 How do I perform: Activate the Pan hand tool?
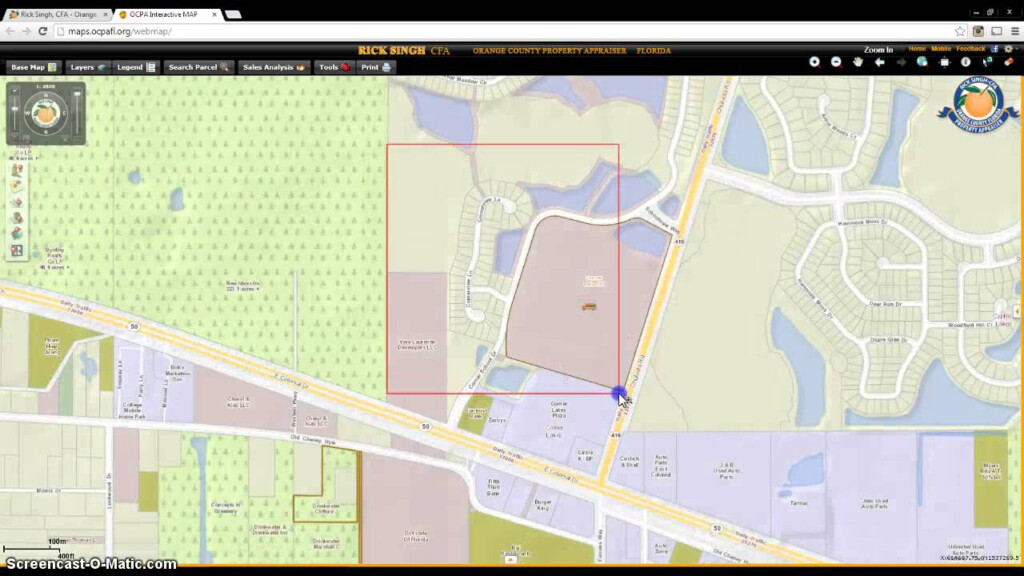[858, 62]
